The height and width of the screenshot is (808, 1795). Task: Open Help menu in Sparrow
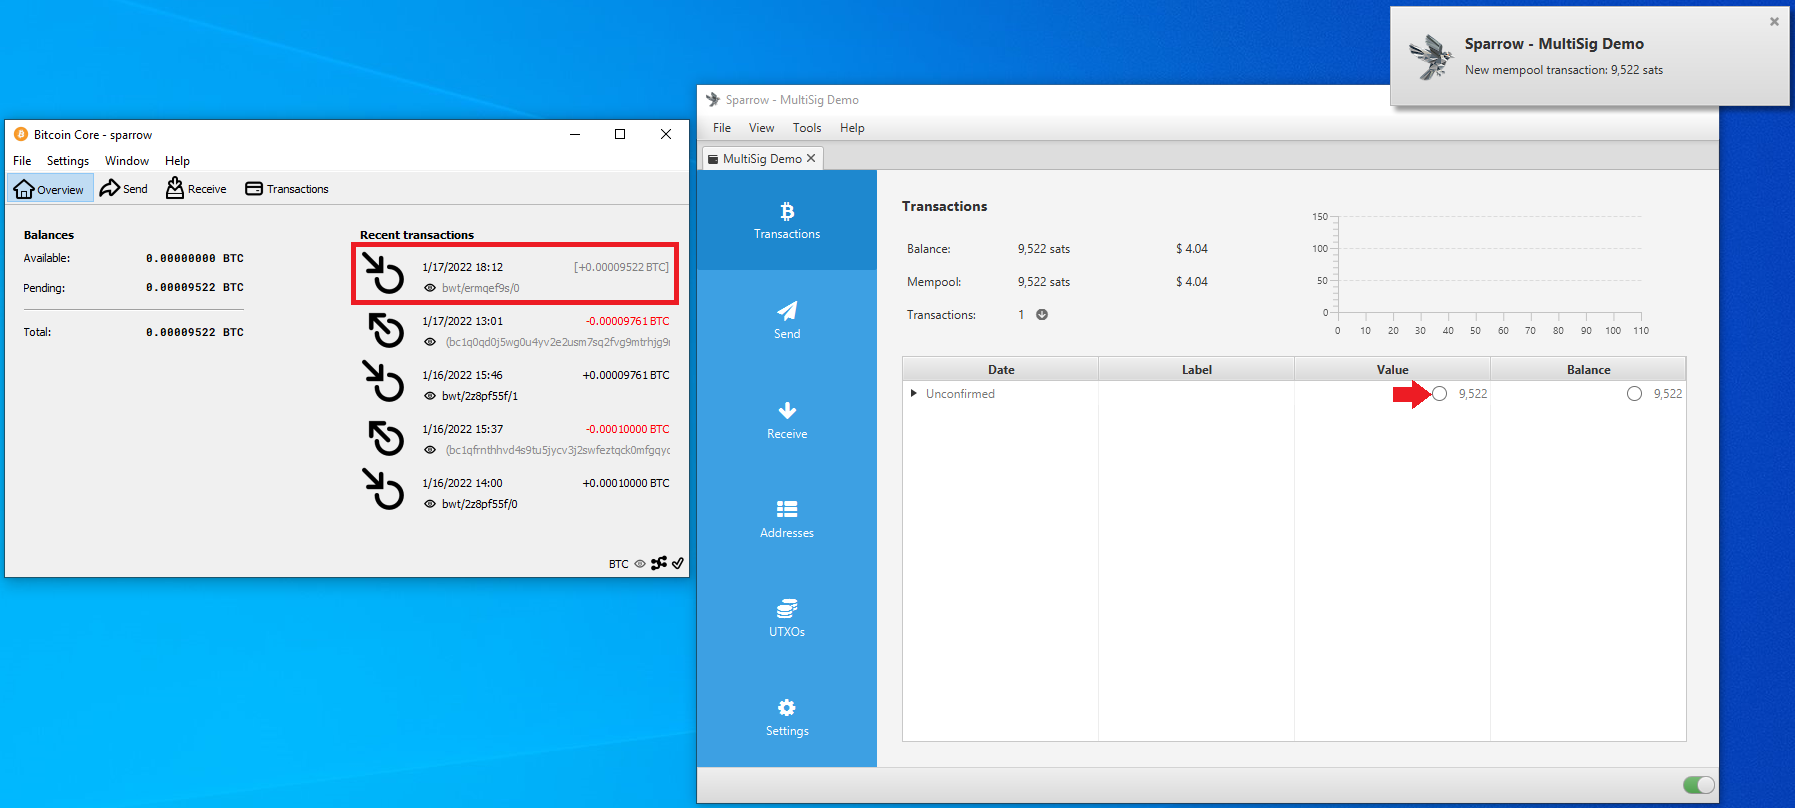tap(852, 127)
